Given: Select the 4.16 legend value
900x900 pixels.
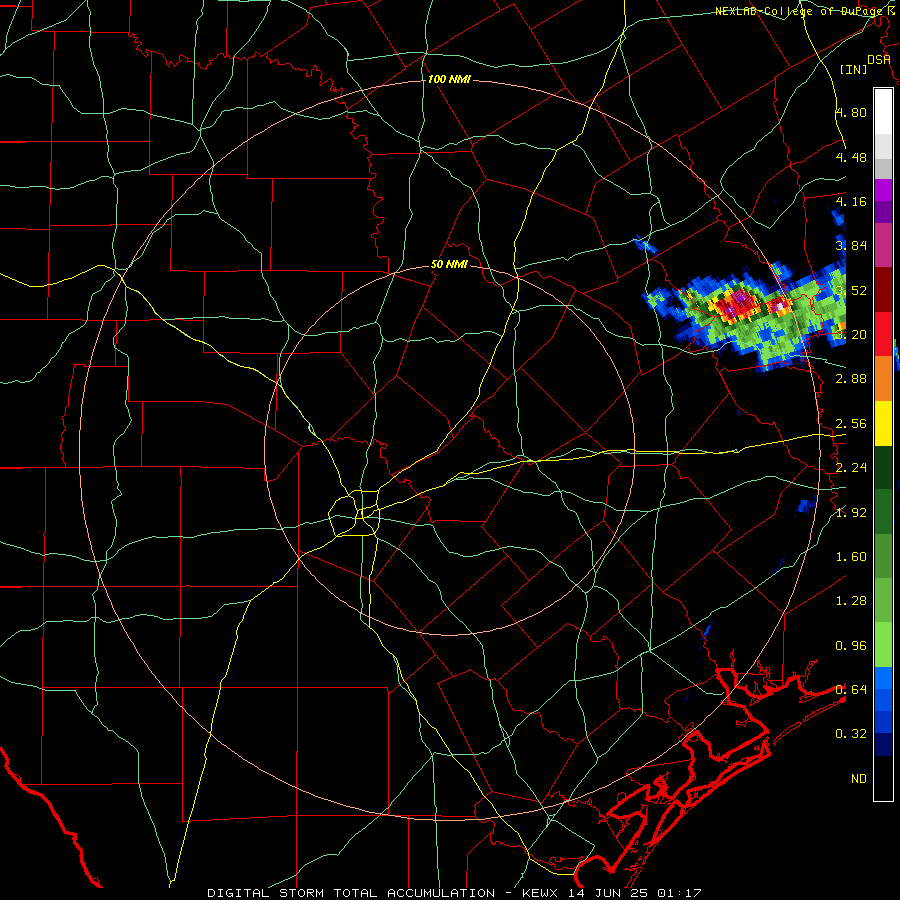Looking at the screenshot, I should [851, 201].
